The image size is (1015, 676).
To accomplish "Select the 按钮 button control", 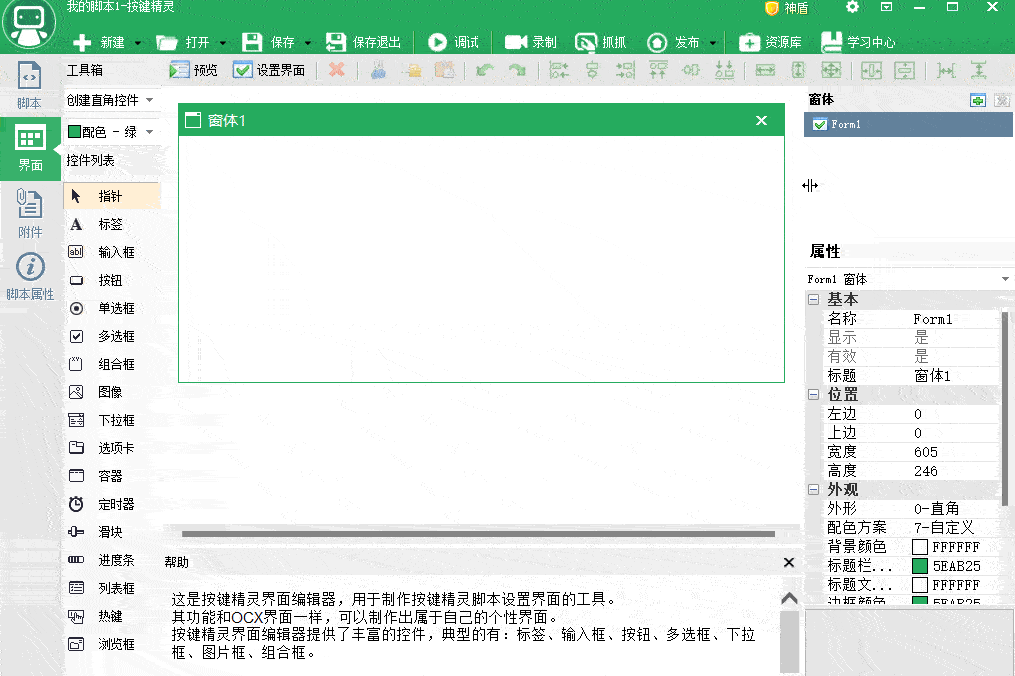I will [x=111, y=280].
